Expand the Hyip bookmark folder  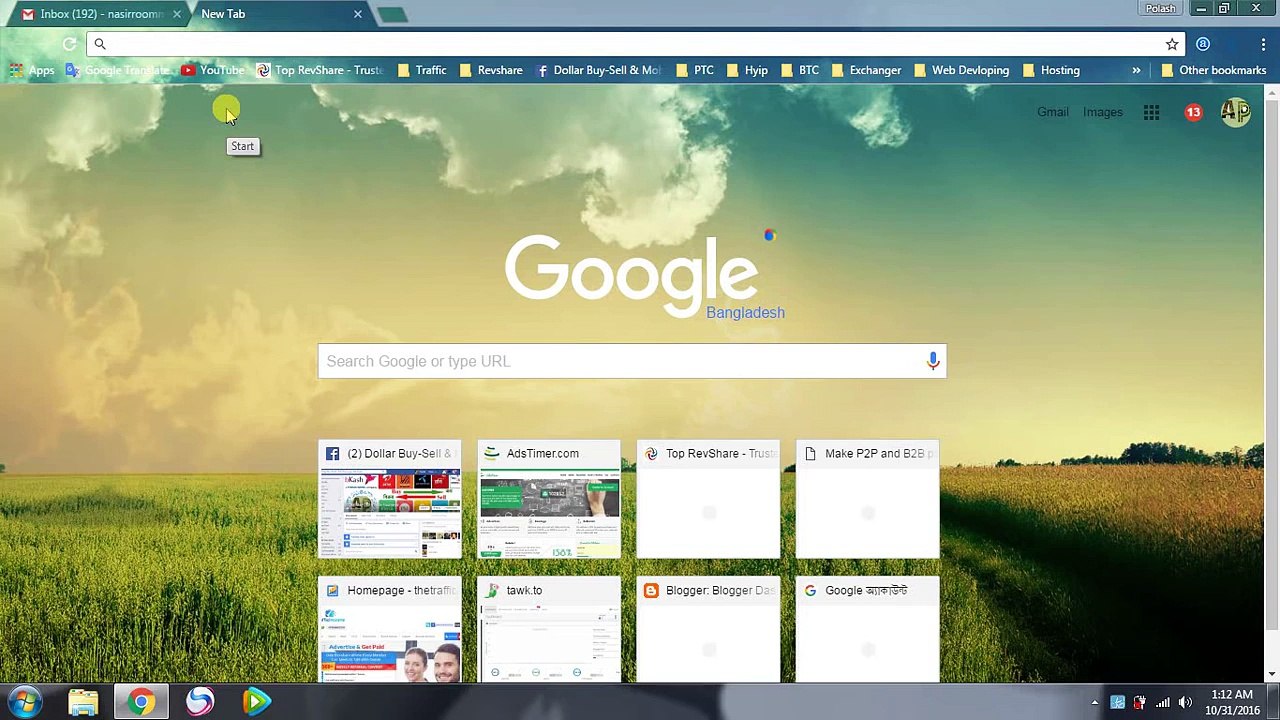[747, 70]
